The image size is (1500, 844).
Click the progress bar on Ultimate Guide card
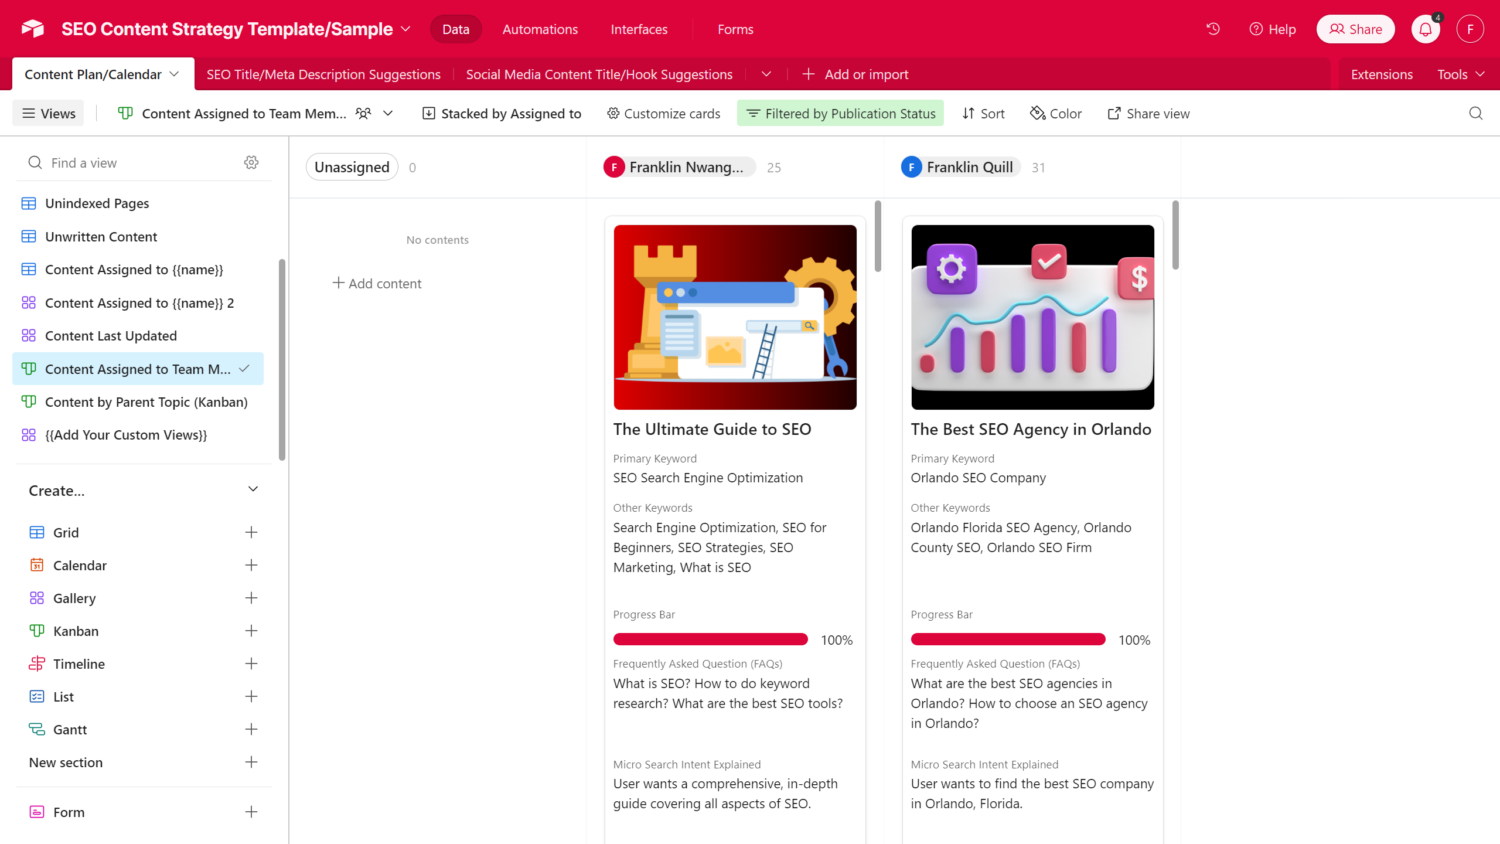pyautogui.click(x=710, y=640)
